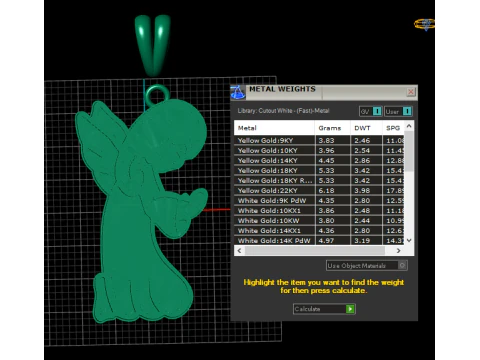Sort by the DWT column header
Screen dimensions: 480x360
366,128
